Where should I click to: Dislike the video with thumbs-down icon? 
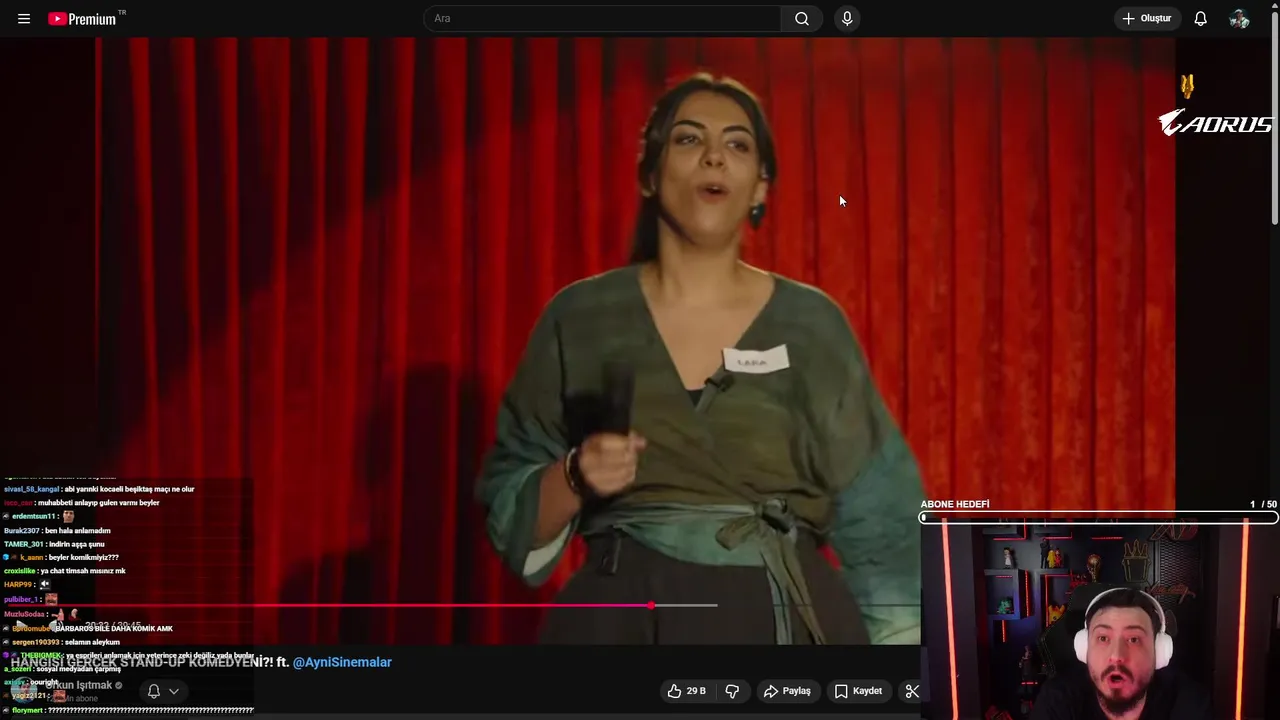[x=732, y=691]
